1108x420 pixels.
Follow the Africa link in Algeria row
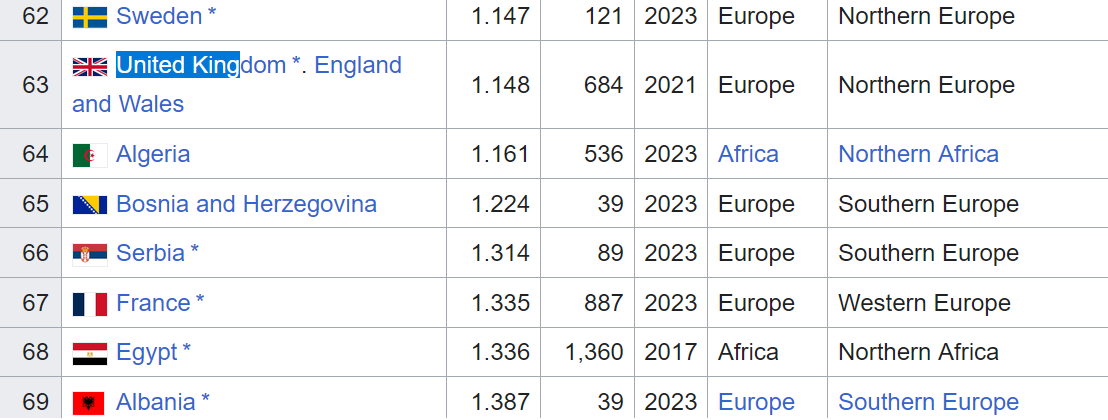[748, 154]
